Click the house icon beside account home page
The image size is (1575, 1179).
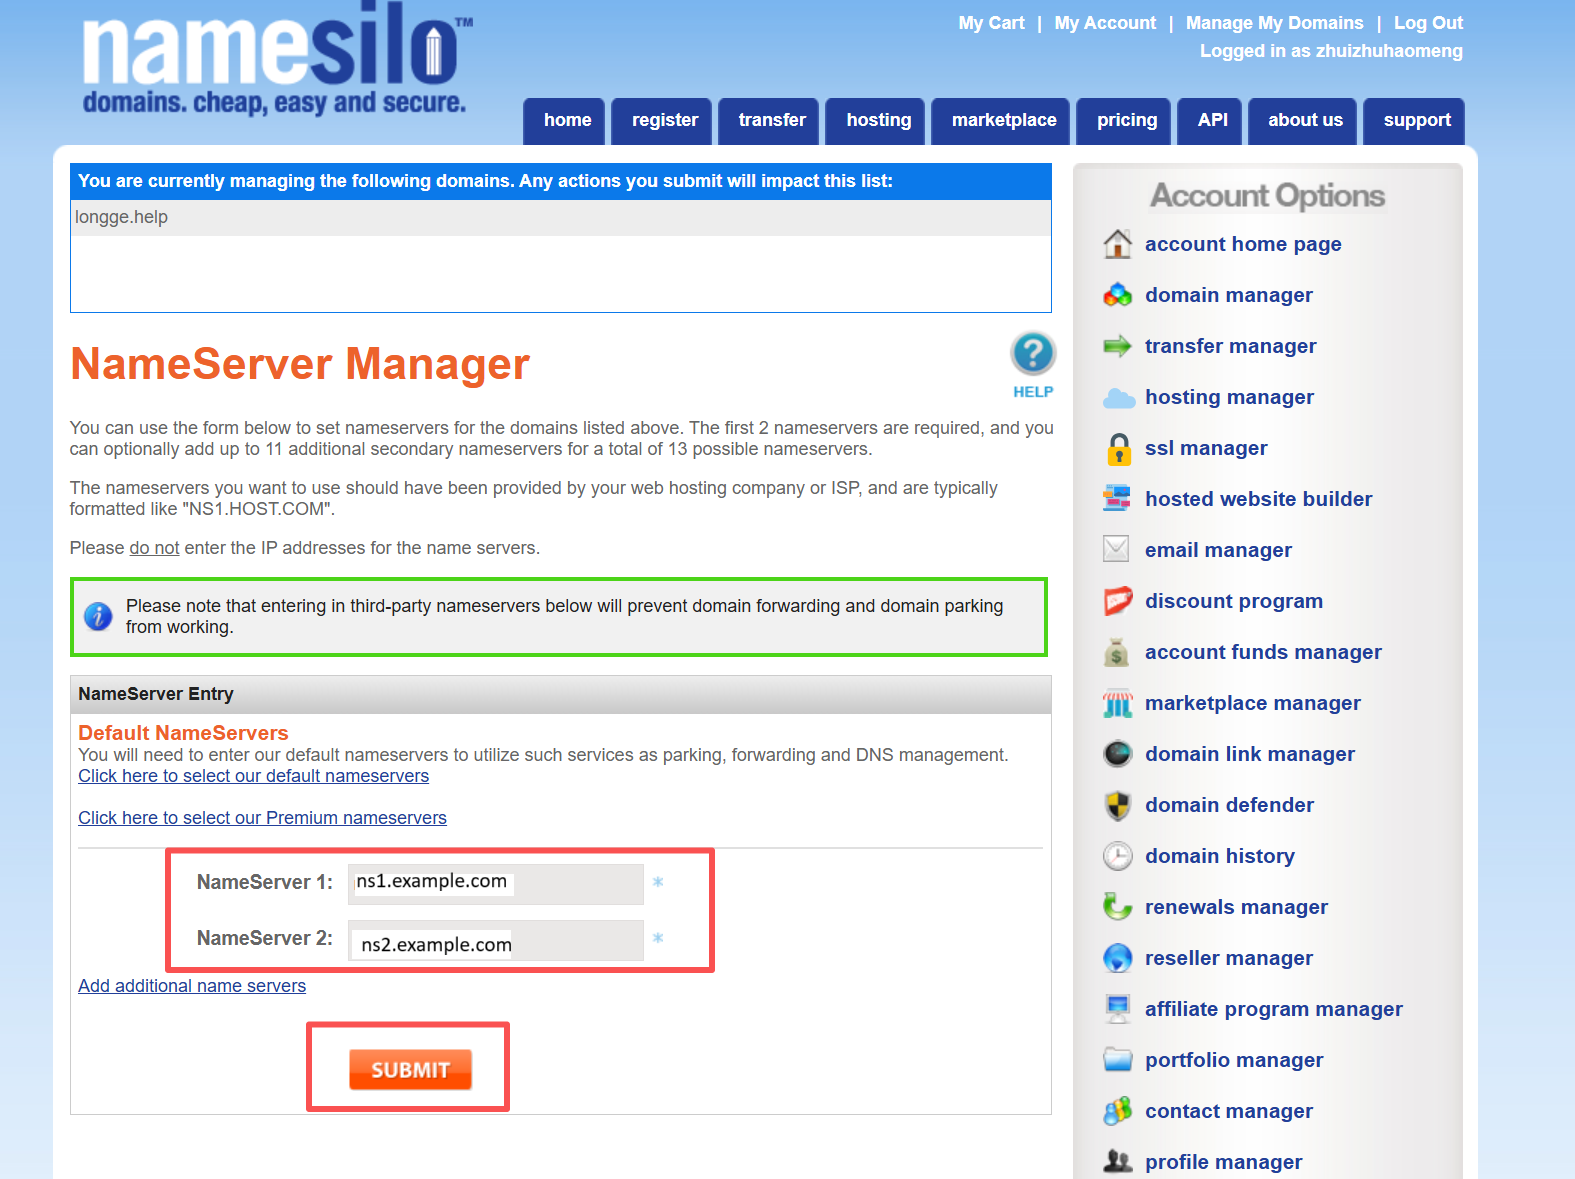[x=1117, y=244]
